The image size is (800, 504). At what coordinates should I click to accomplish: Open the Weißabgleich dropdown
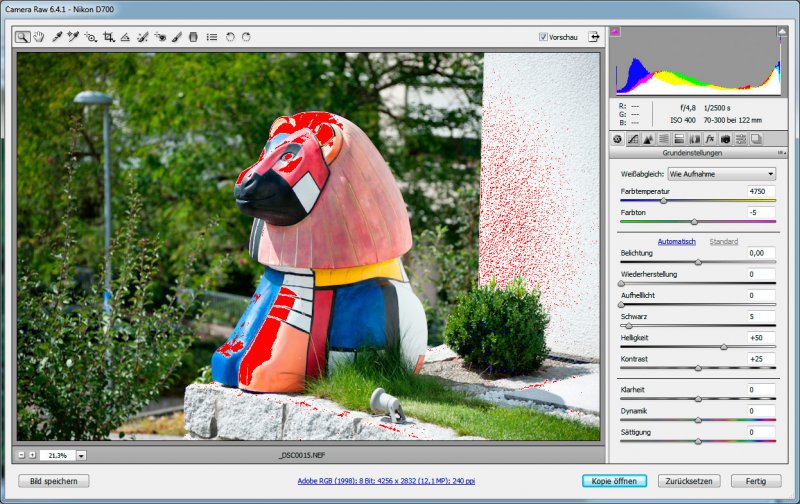[721, 174]
